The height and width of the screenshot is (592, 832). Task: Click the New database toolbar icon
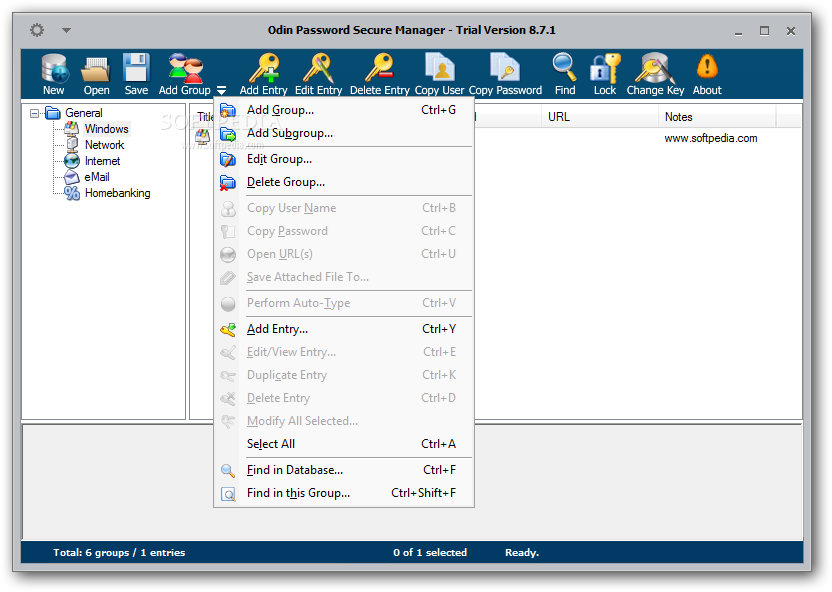point(55,68)
